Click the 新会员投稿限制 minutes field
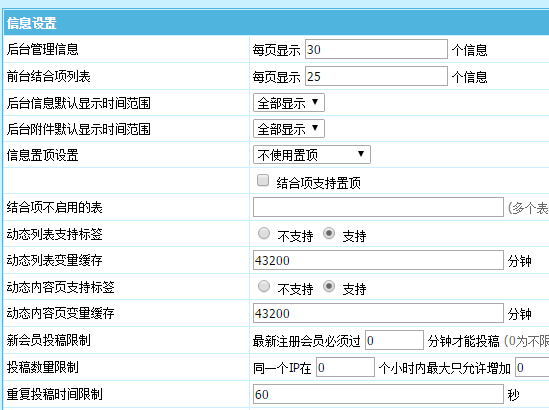This screenshot has width=549, height=410. [x=394, y=340]
